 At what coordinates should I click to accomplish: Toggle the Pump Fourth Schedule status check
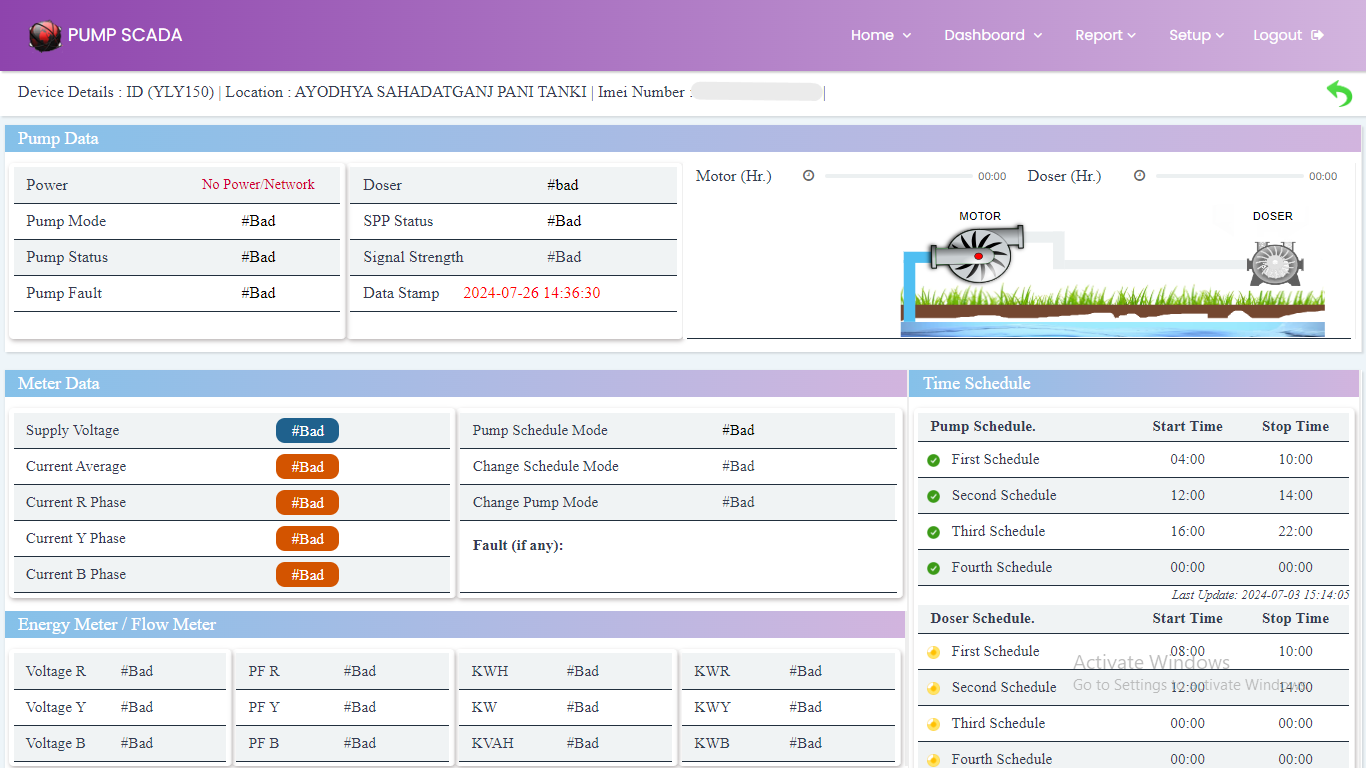[934, 568]
